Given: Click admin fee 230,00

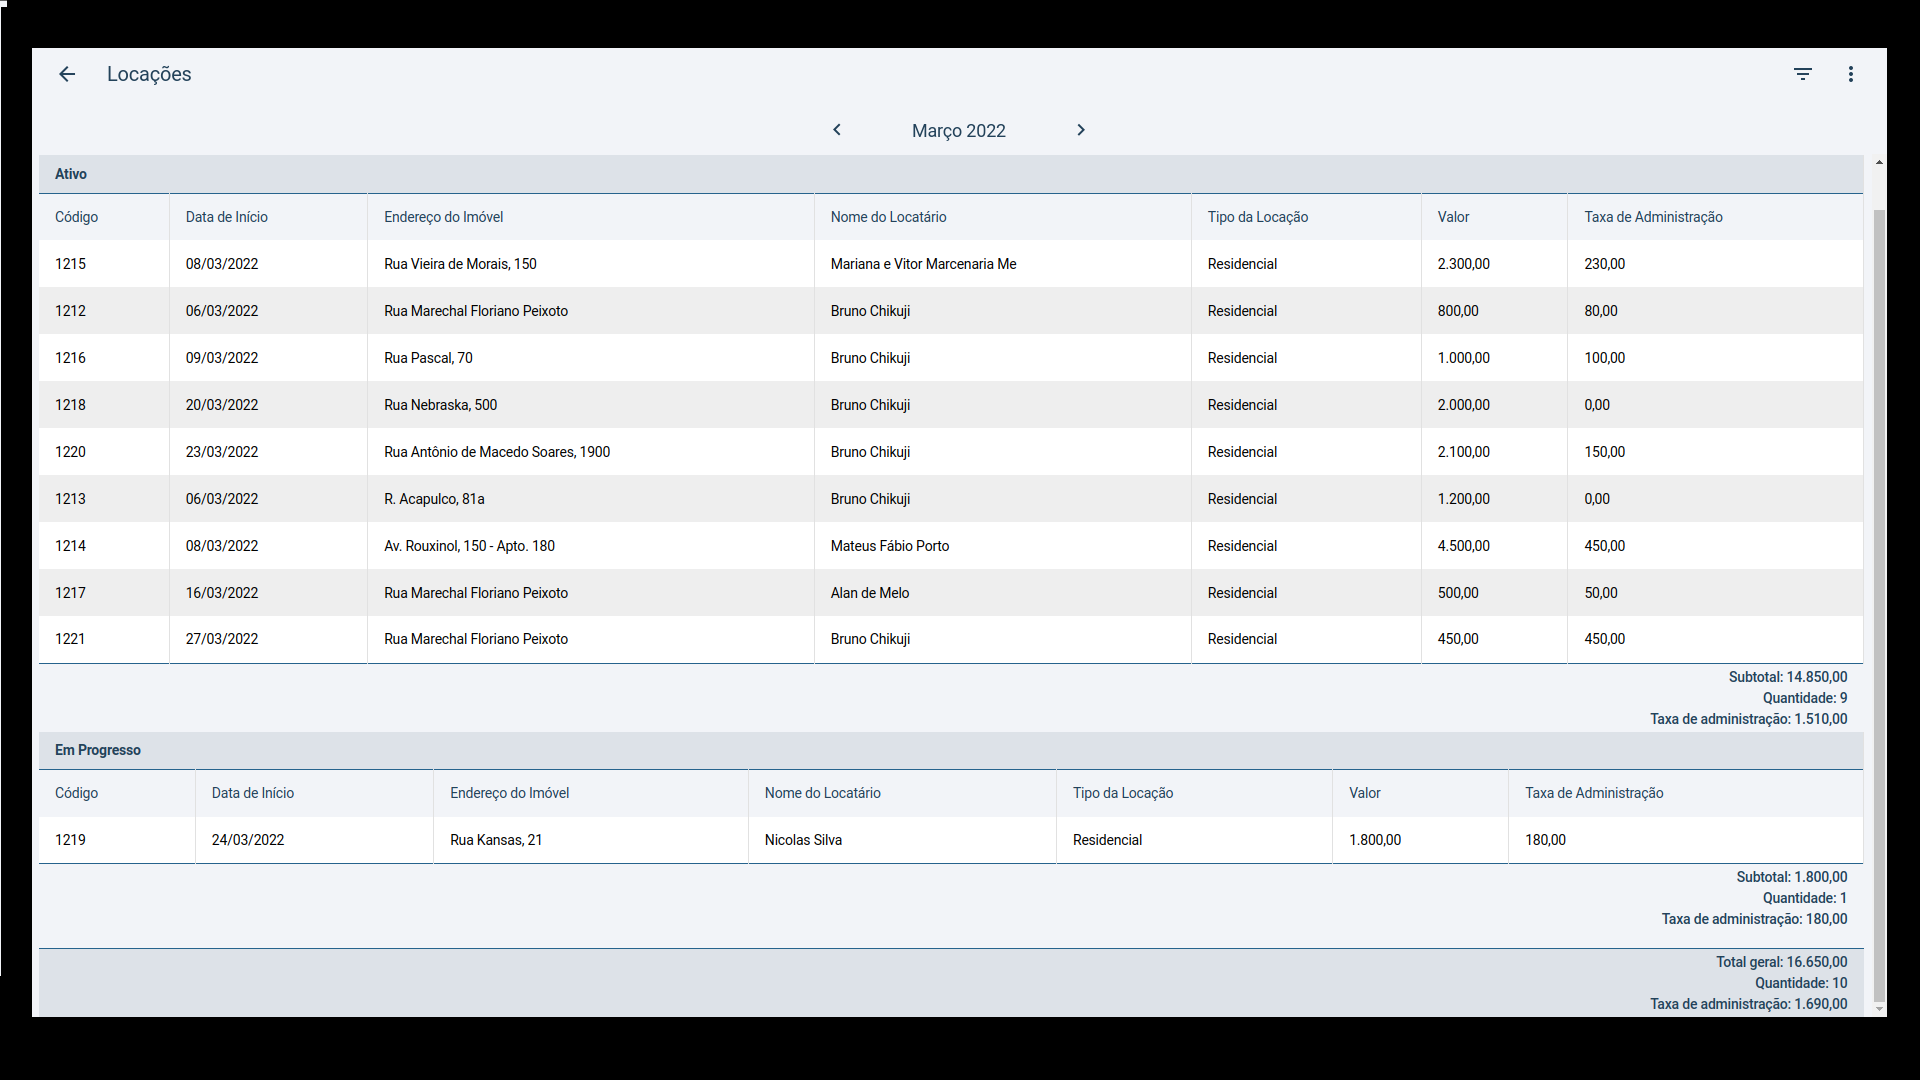Looking at the screenshot, I should tap(1604, 264).
